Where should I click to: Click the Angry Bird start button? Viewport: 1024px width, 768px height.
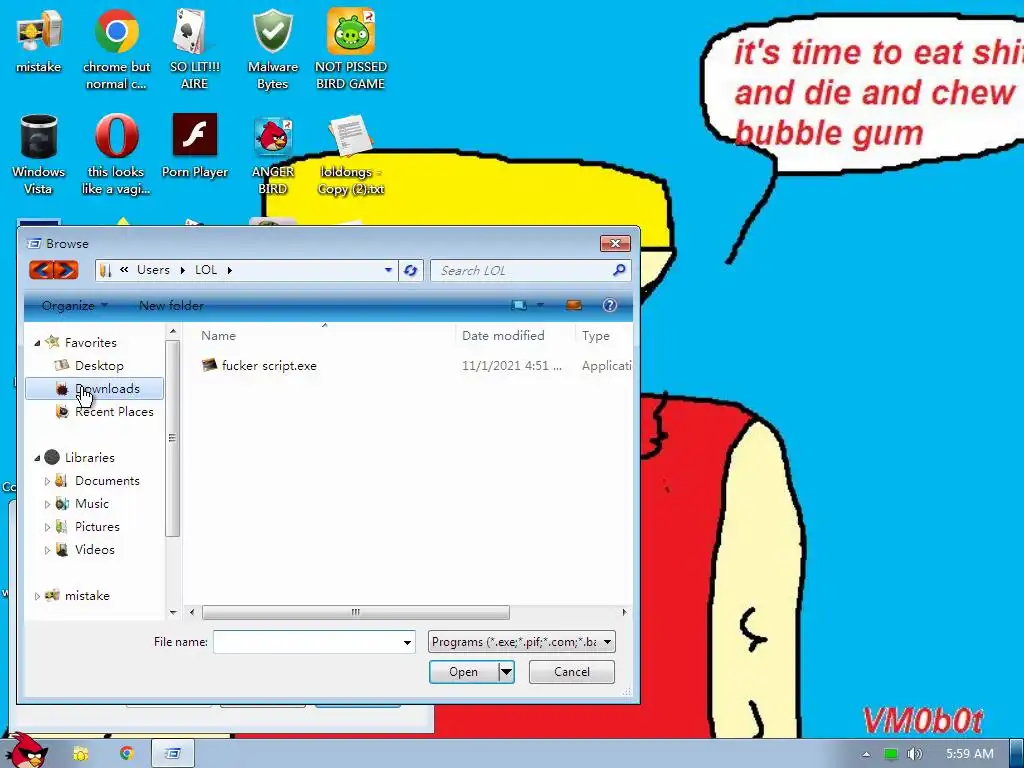(25, 750)
